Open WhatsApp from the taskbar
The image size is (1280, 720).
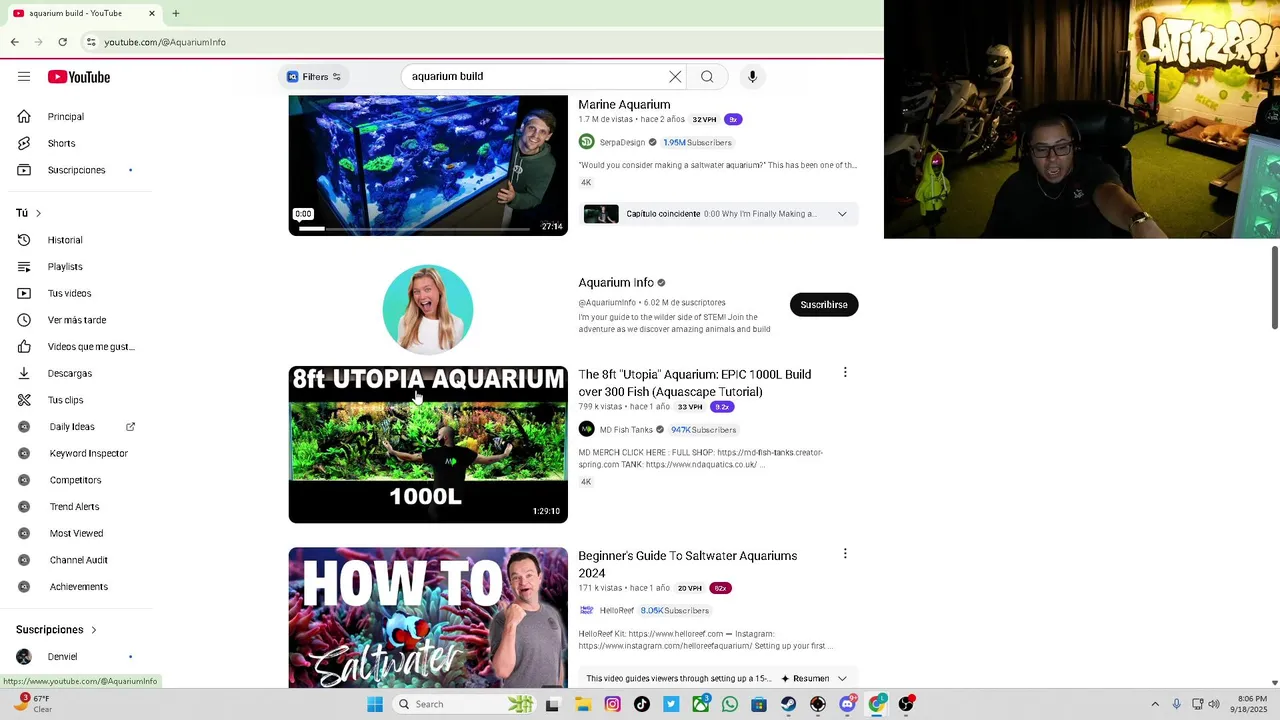[730, 704]
